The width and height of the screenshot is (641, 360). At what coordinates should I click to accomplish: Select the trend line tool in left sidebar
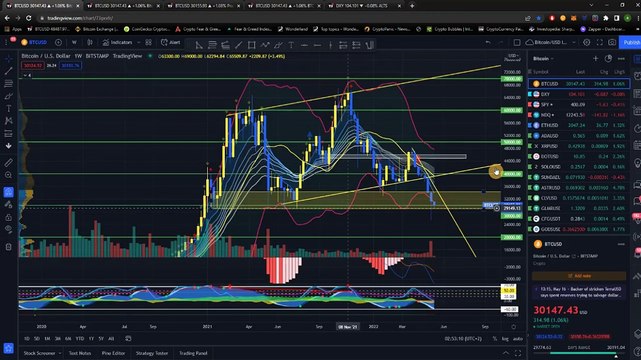pos(9,71)
